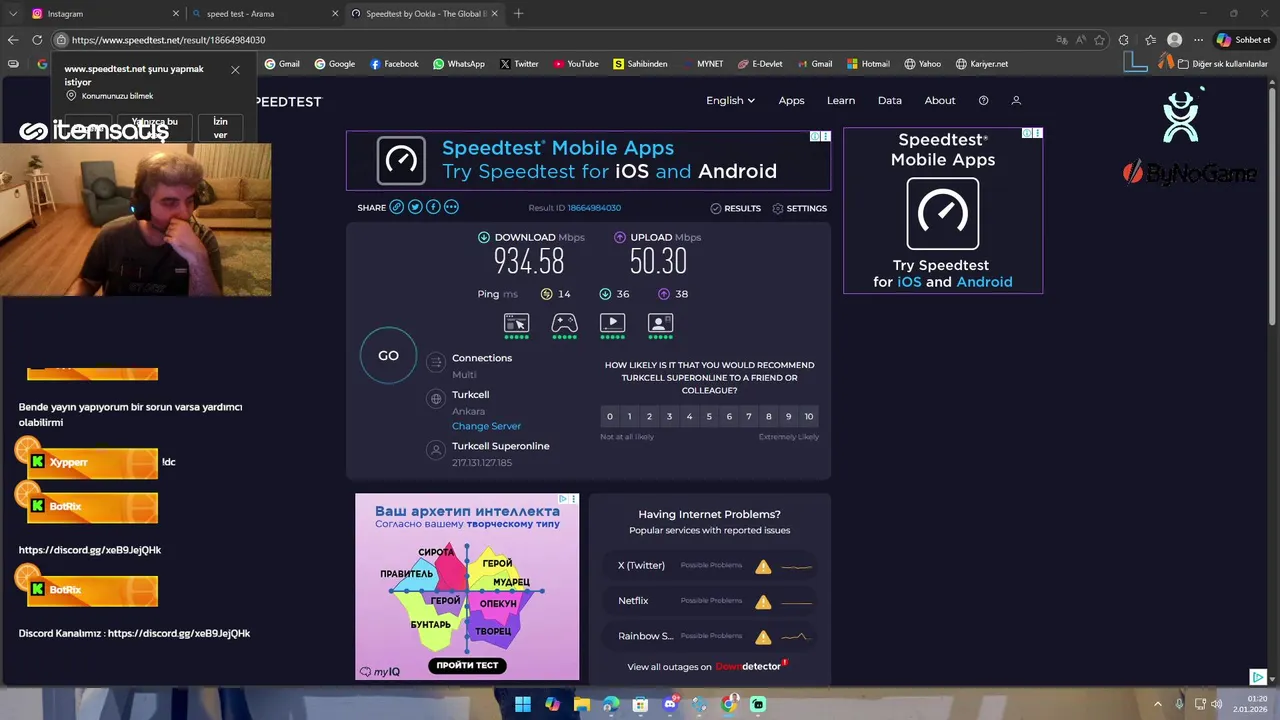Click the help question mark icon
1280x720 pixels.
(983, 100)
